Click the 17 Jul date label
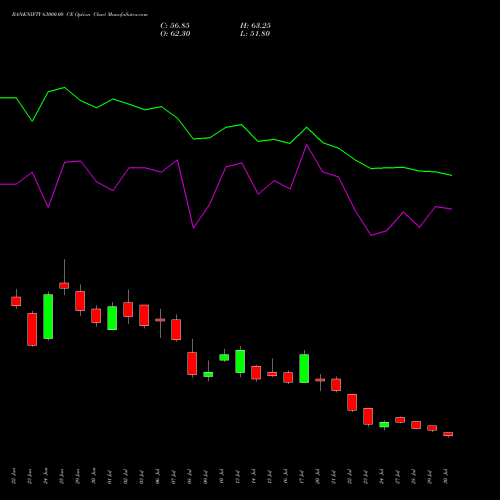500x500 pixels. click(302, 477)
